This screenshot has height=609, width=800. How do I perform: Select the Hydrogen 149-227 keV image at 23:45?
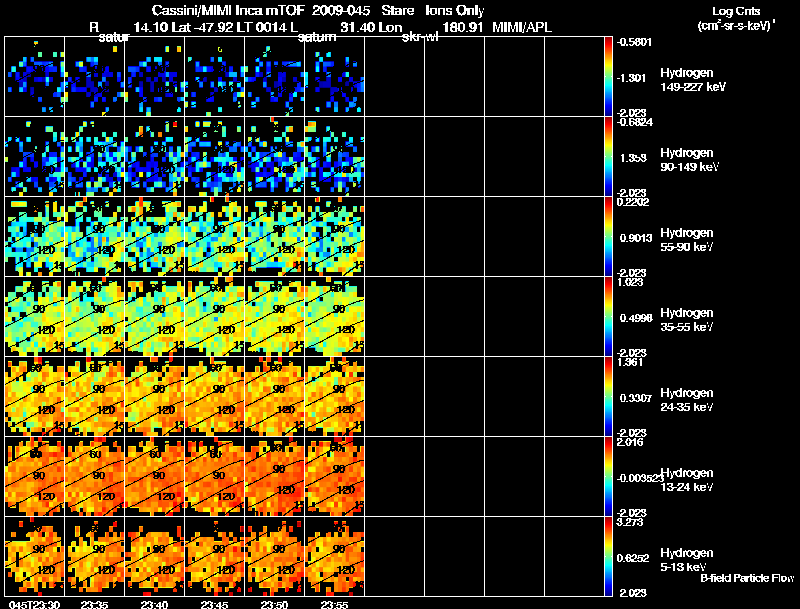point(215,77)
